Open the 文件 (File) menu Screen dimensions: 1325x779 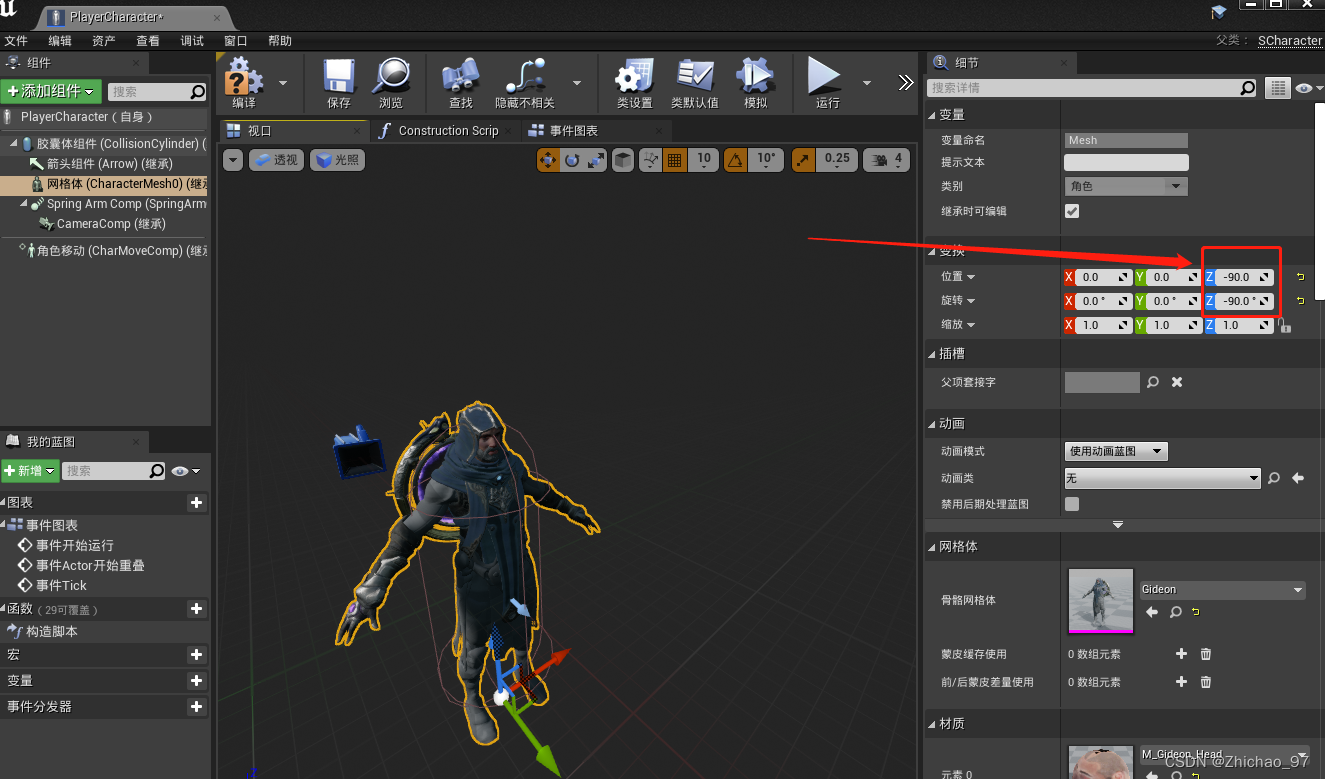16,41
